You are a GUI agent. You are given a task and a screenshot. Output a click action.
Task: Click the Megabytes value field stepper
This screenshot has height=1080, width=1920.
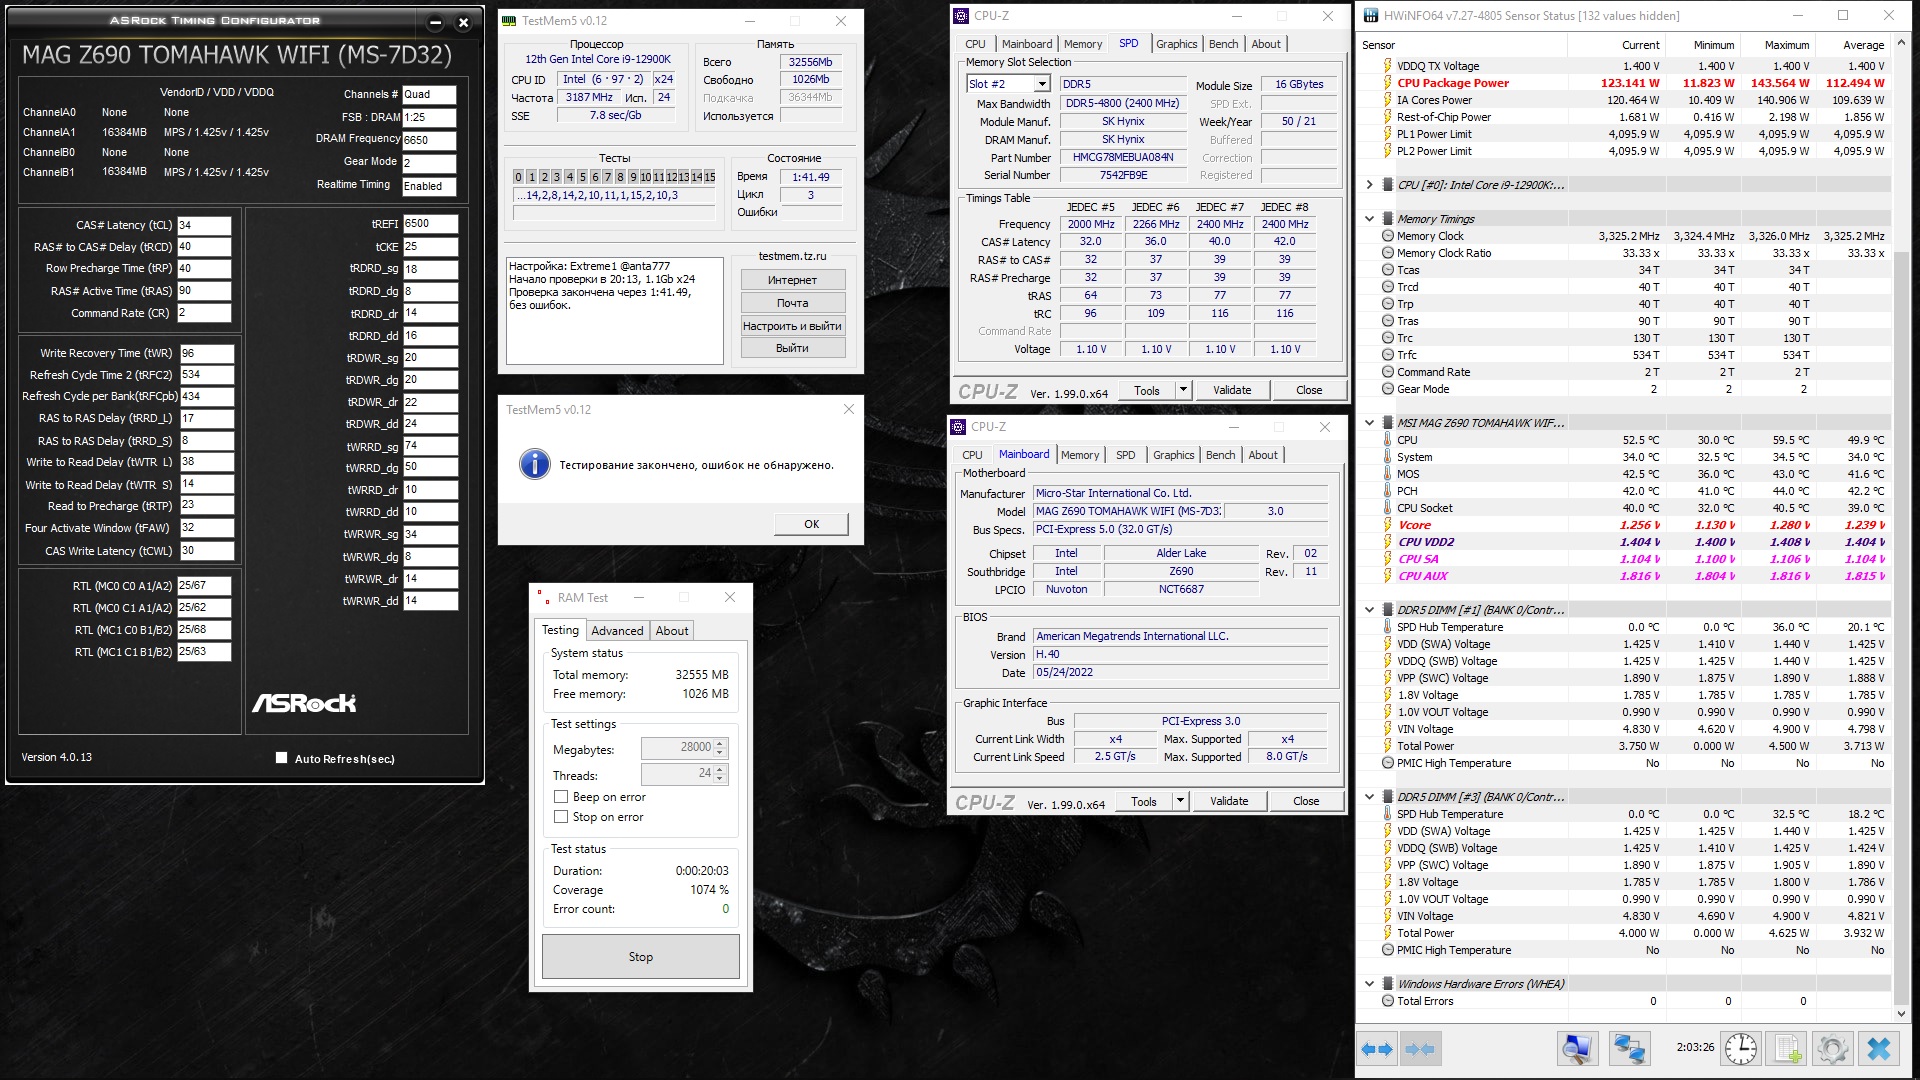[720, 748]
